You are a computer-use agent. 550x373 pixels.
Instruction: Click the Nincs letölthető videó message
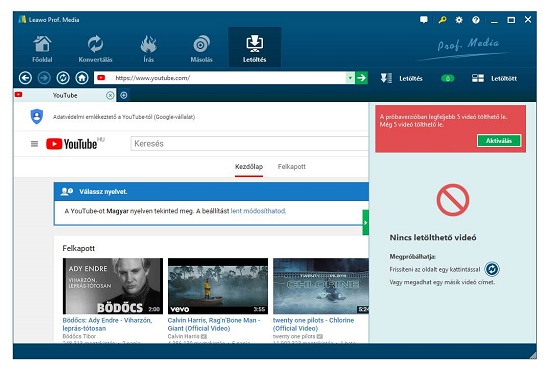tap(433, 238)
